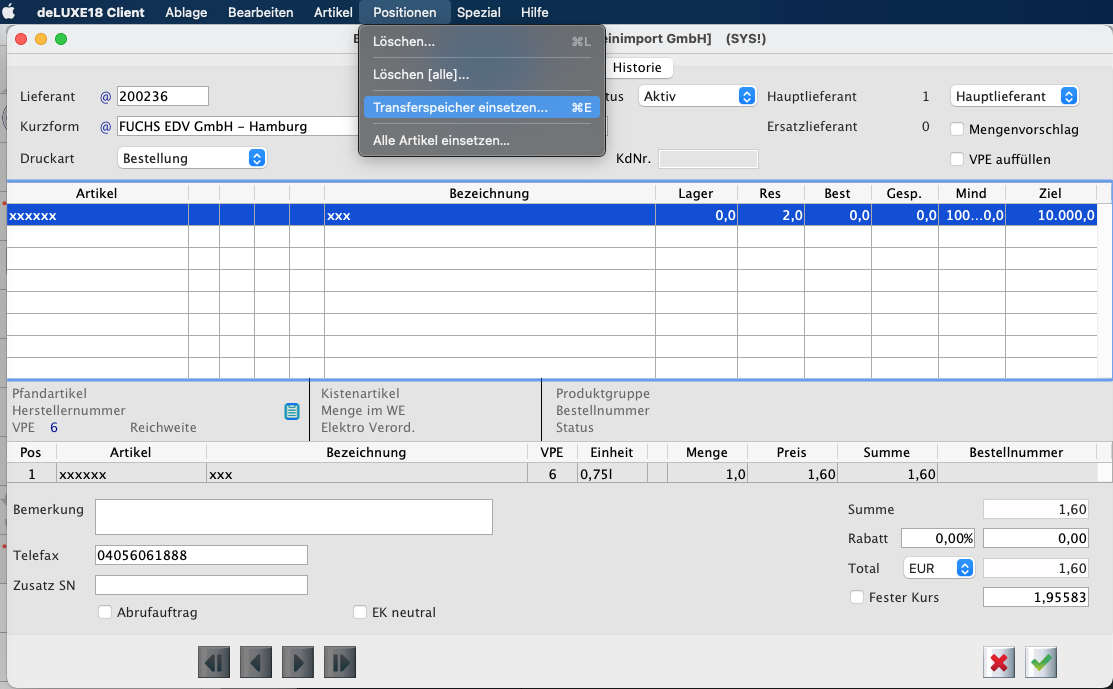Viewport: 1113px width, 689px height.
Task: Open the EUR currency dropdown
Action: 938,568
